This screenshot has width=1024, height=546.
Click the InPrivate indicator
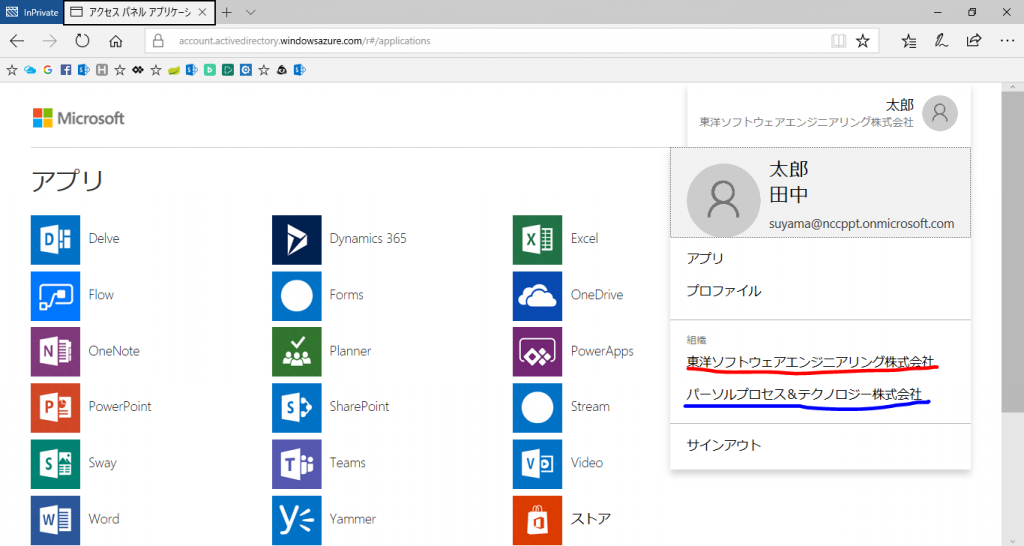tap(32, 12)
